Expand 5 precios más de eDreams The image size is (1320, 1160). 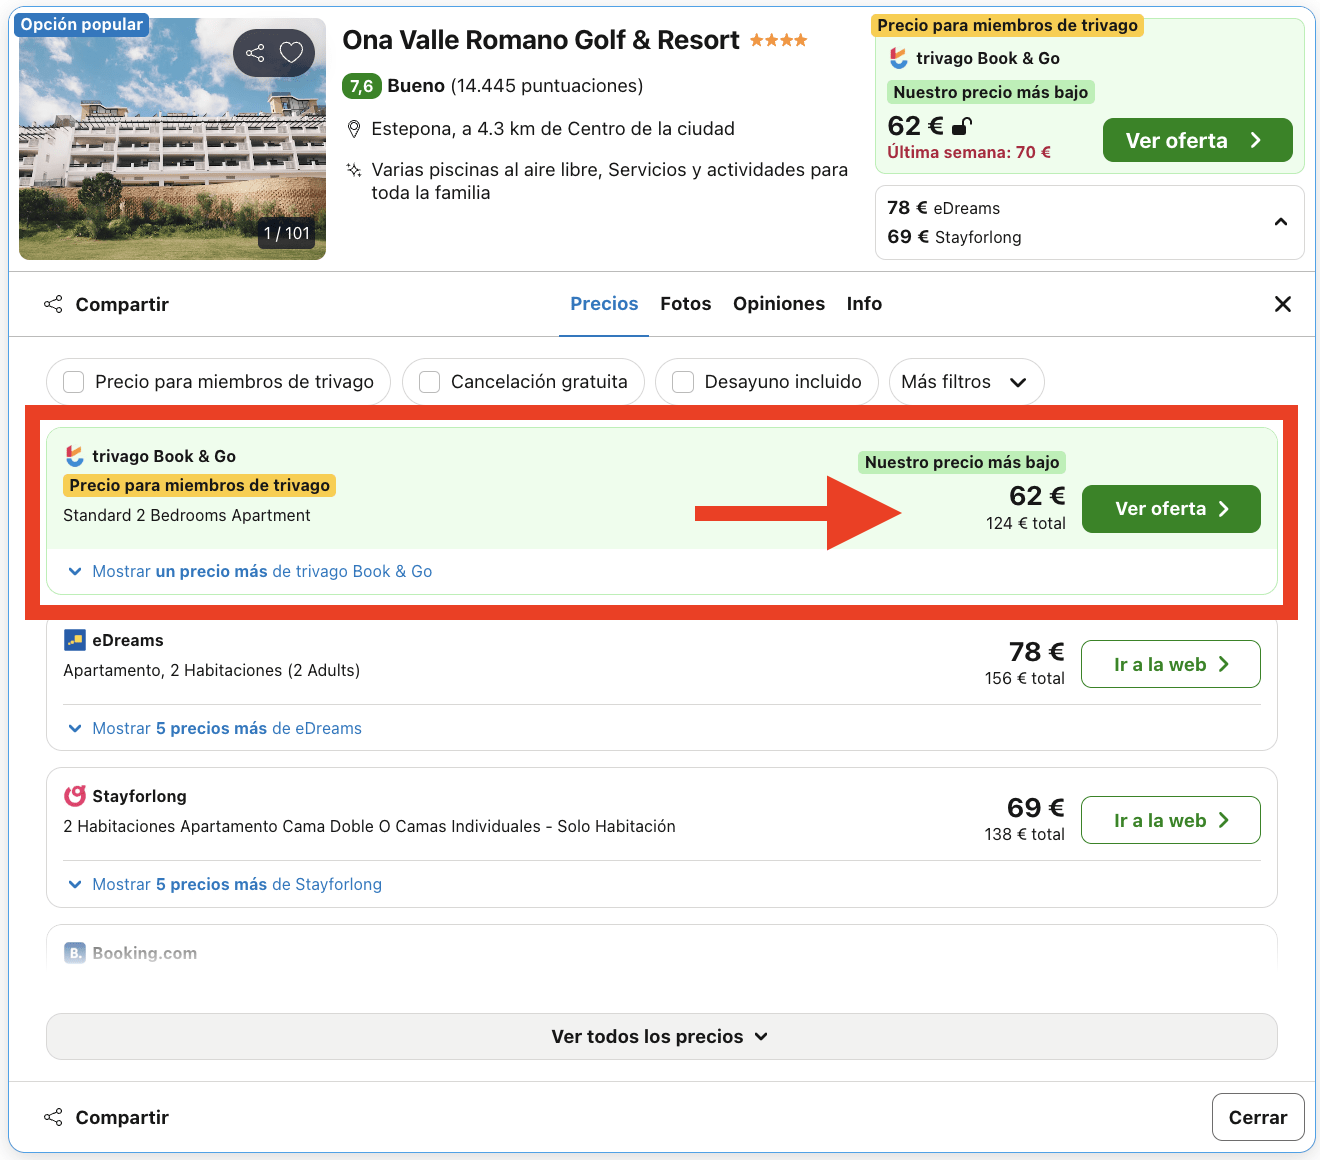click(226, 728)
